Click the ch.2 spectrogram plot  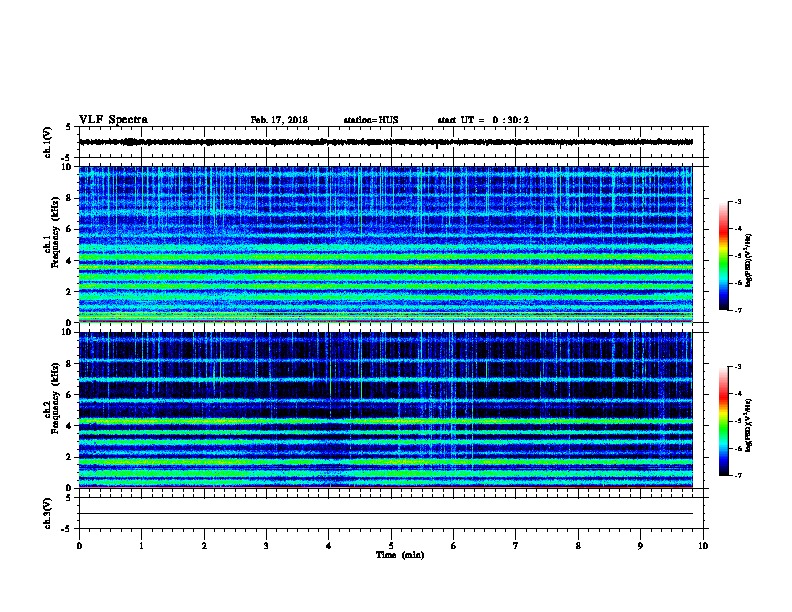386,410
